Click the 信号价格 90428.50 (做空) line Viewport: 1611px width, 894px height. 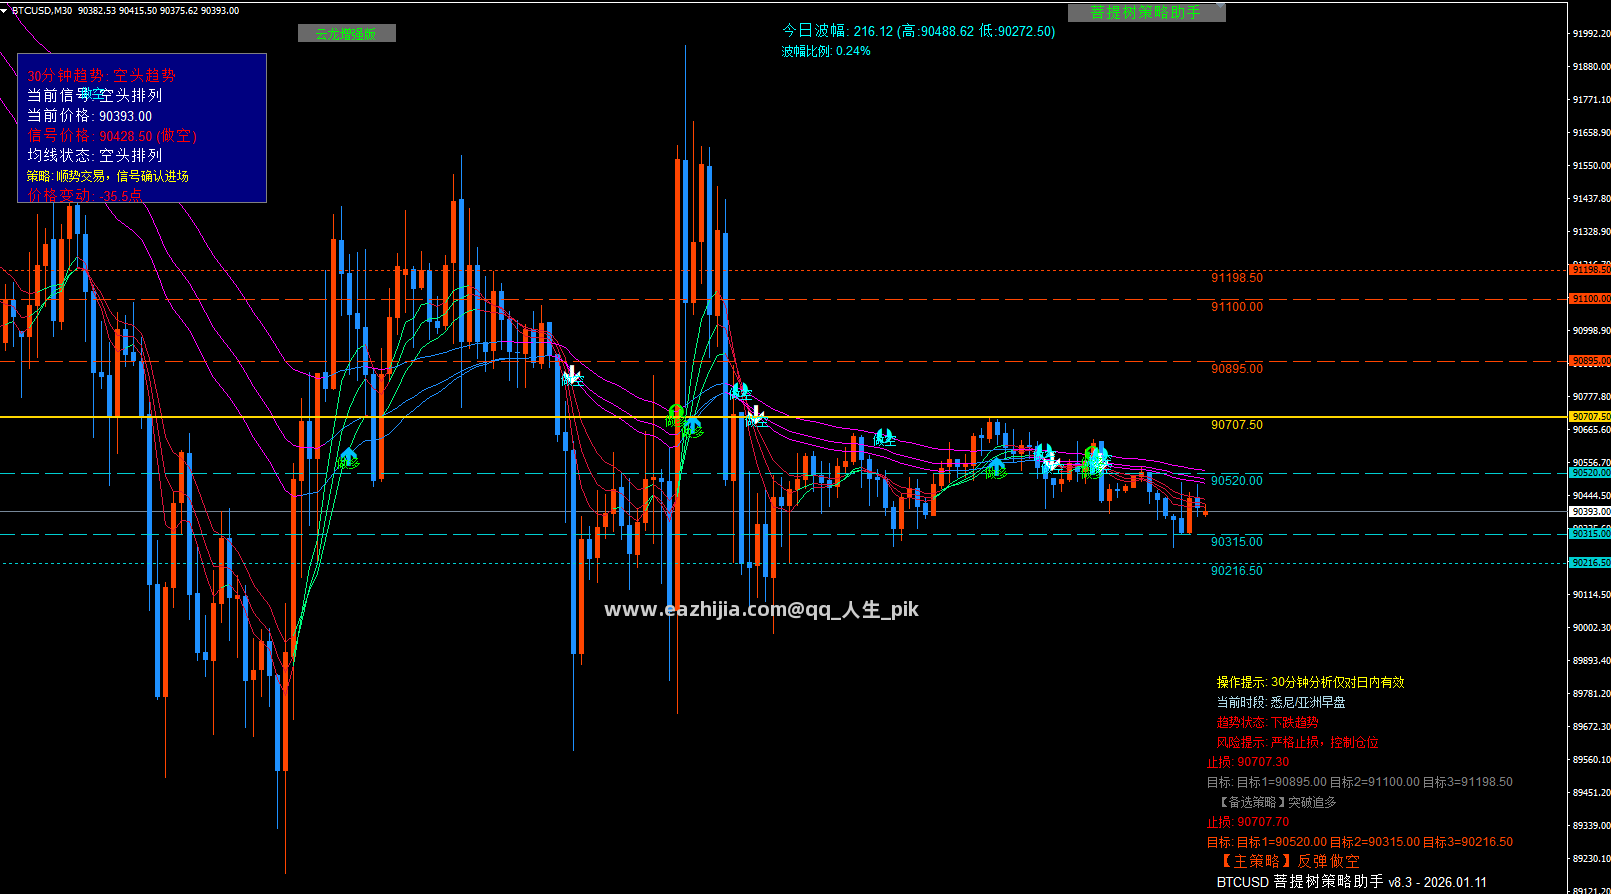point(111,135)
